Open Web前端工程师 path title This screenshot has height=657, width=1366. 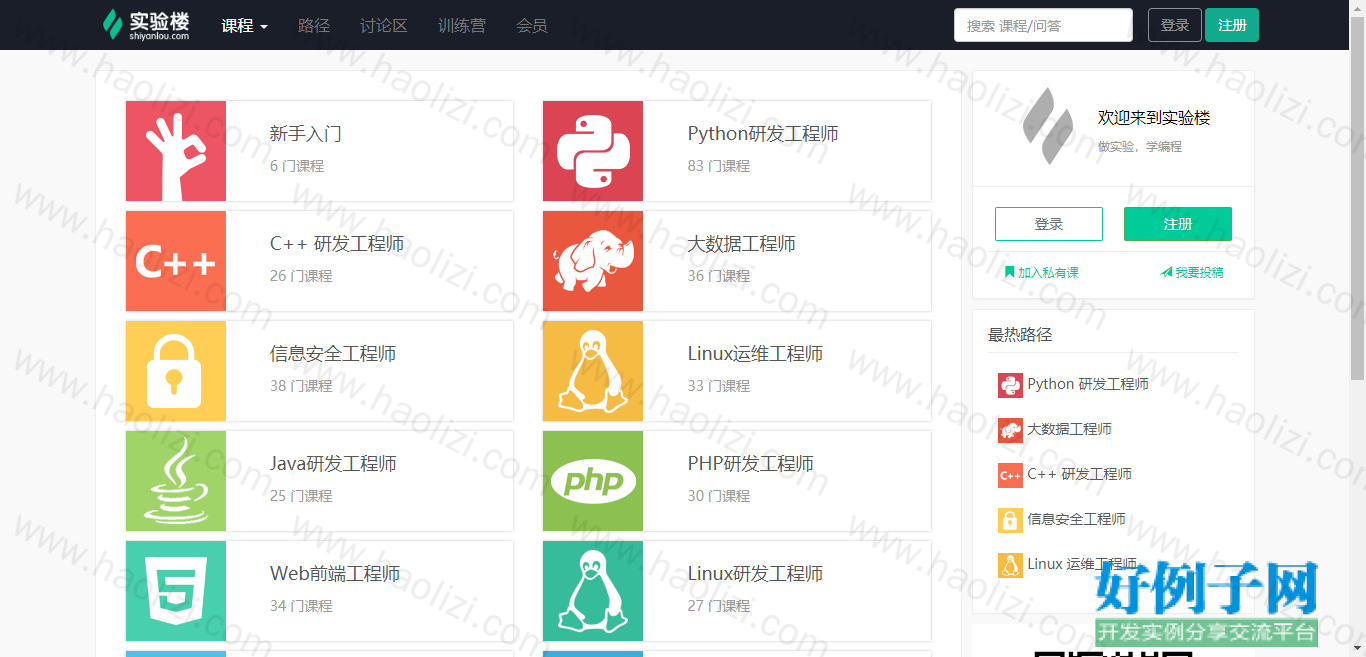coord(335,574)
